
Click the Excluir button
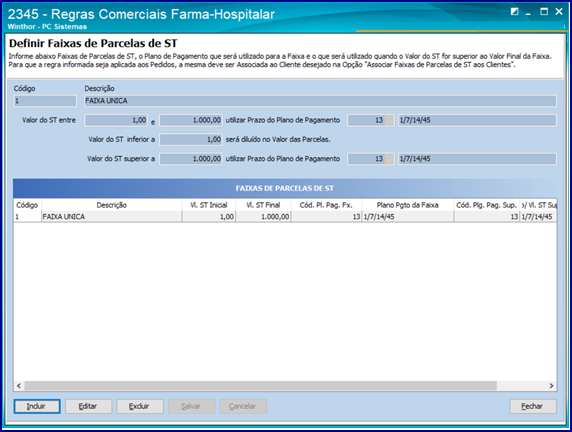tap(140, 406)
